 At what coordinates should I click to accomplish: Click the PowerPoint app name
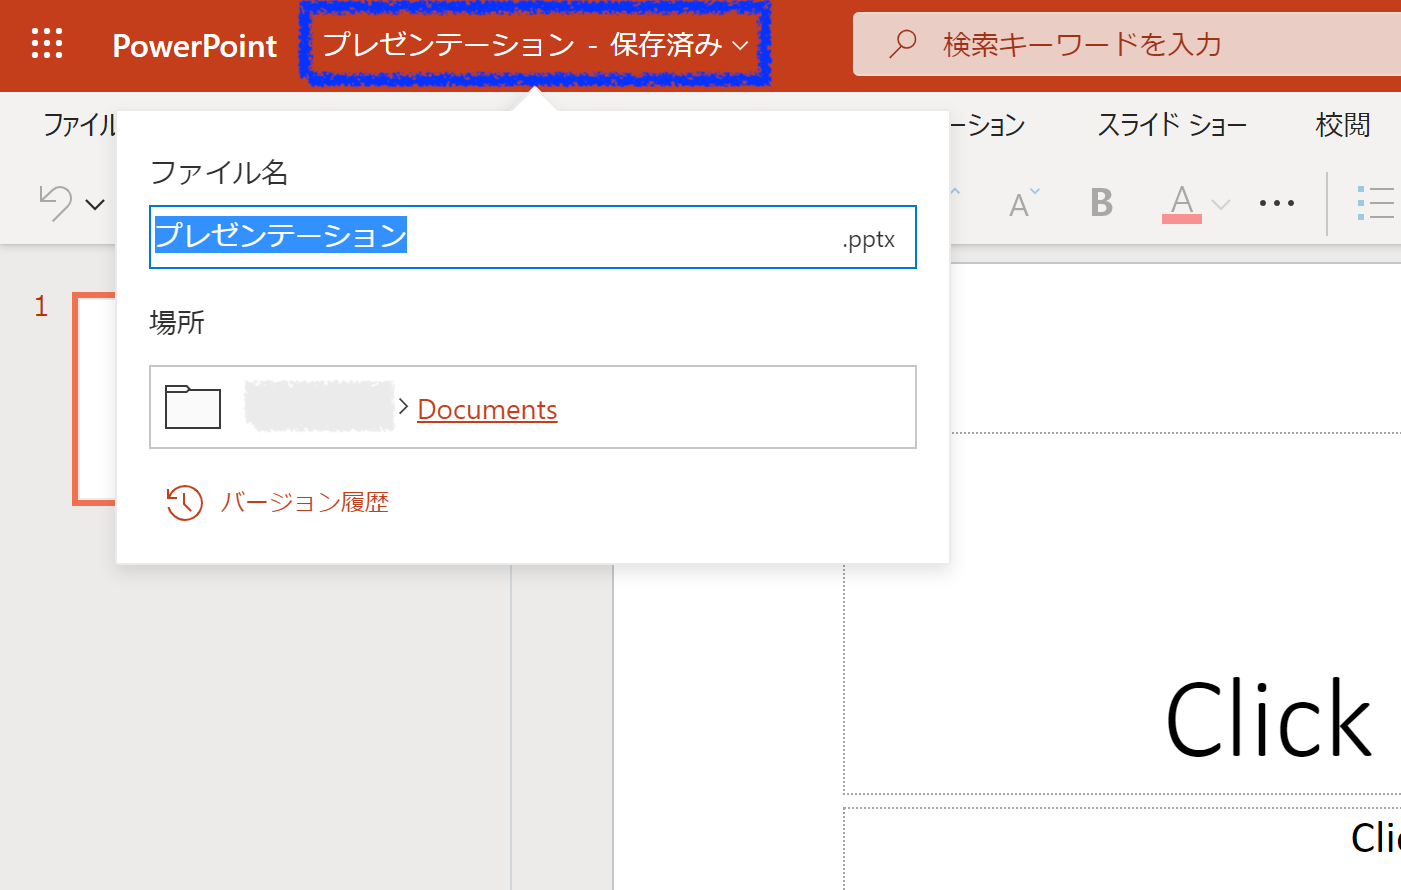(x=194, y=45)
